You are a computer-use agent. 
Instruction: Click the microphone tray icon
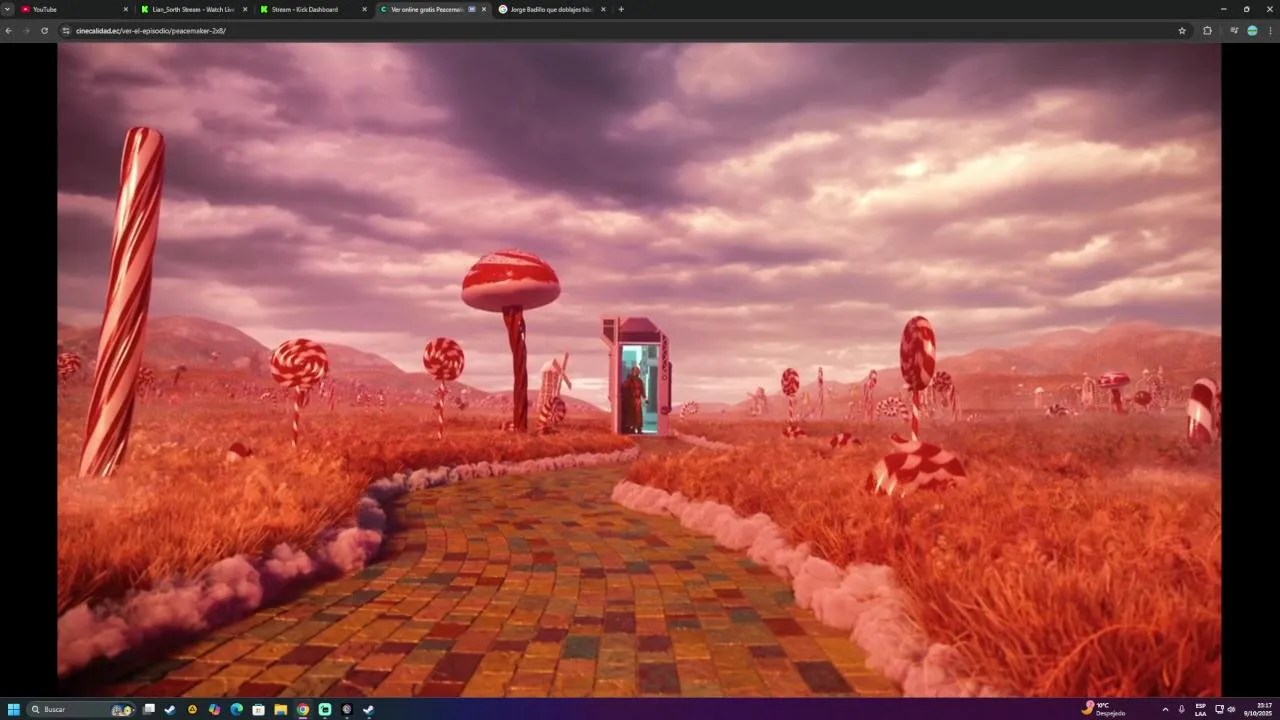1182,709
